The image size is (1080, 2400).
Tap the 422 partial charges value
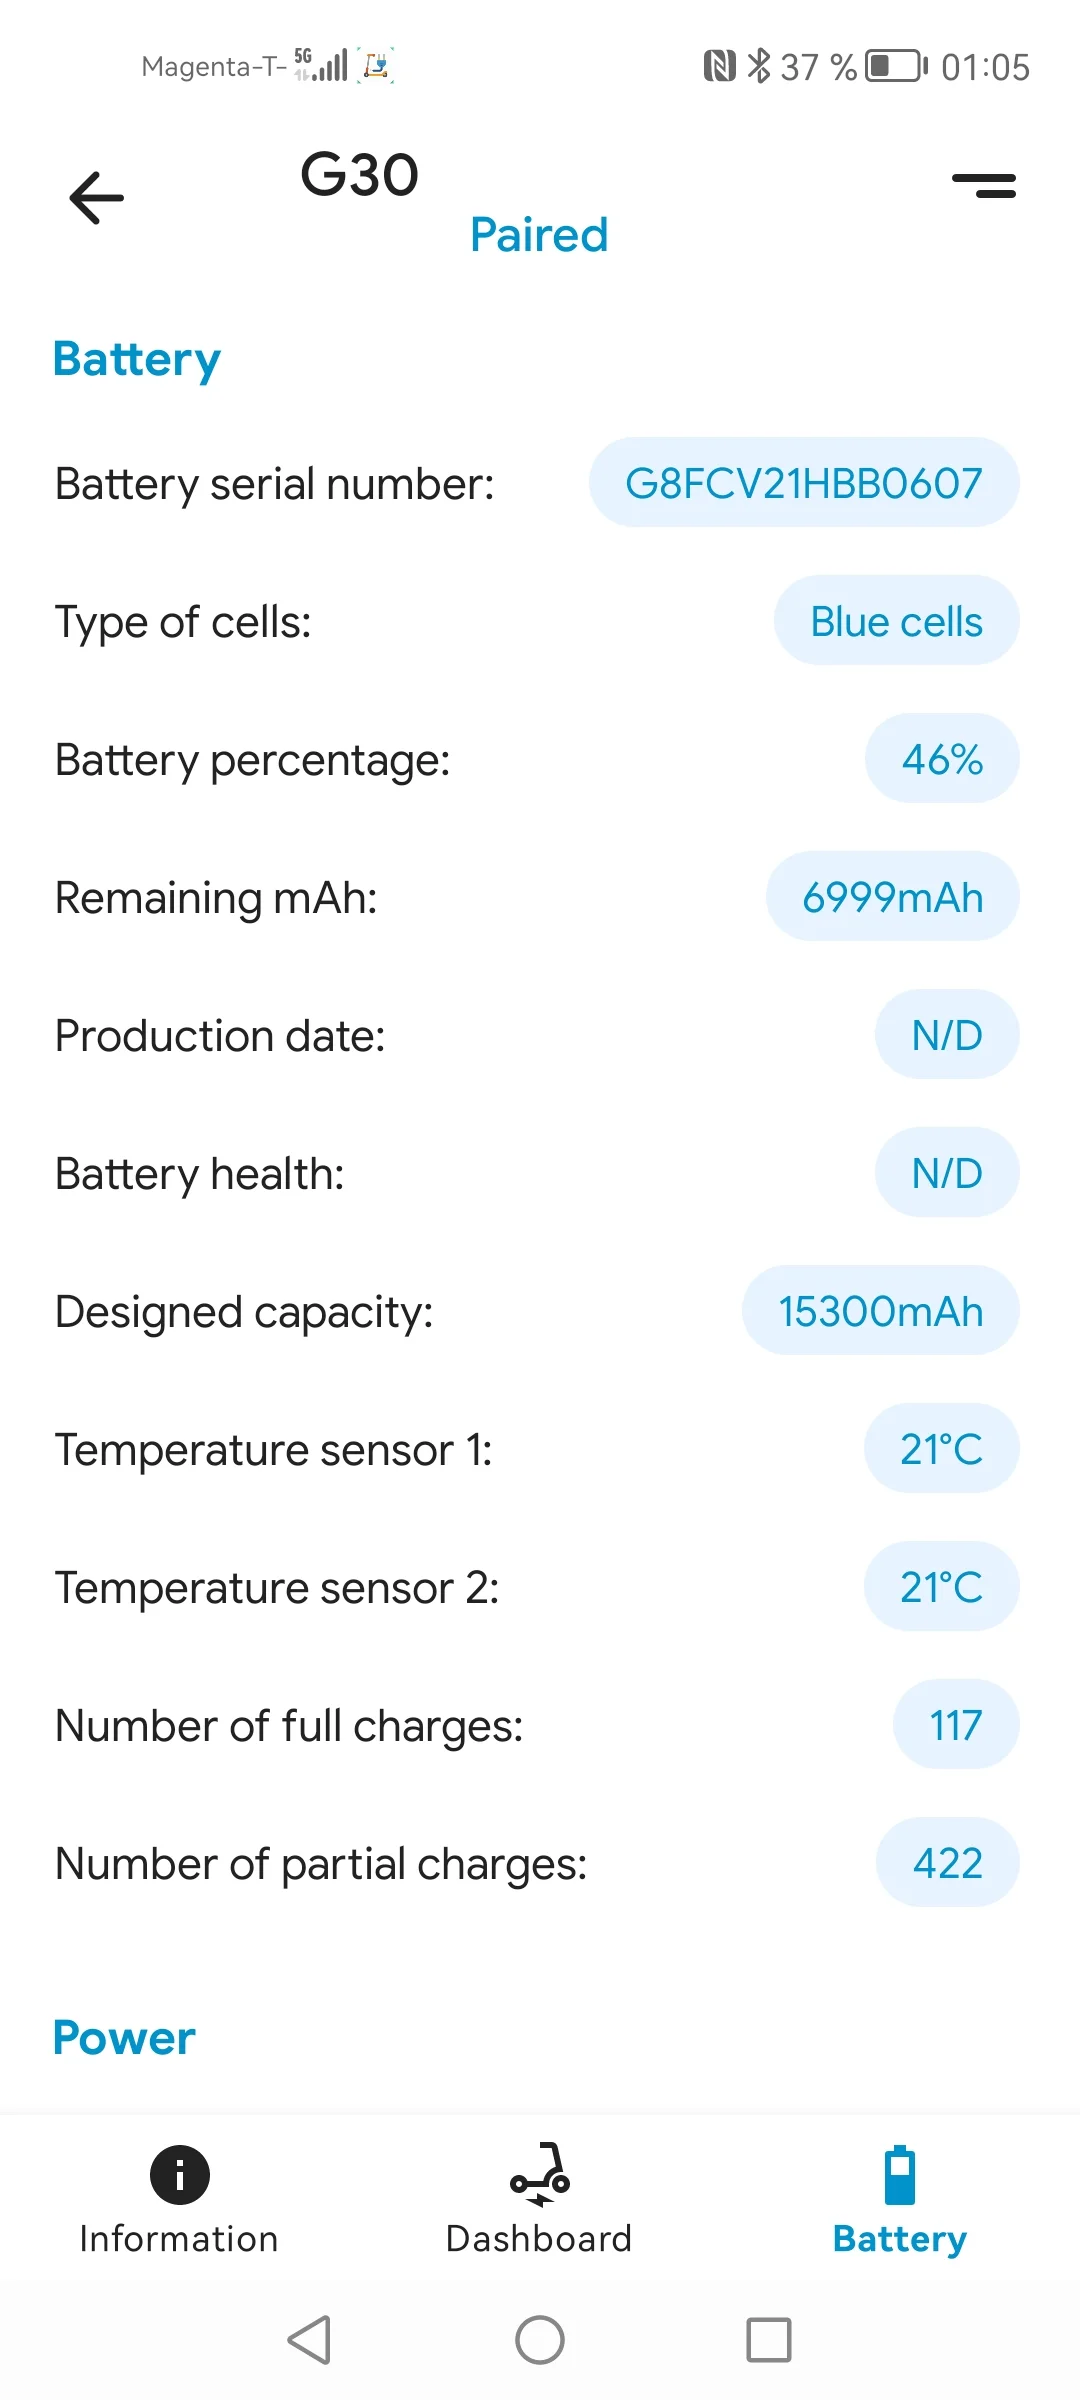click(947, 1863)
